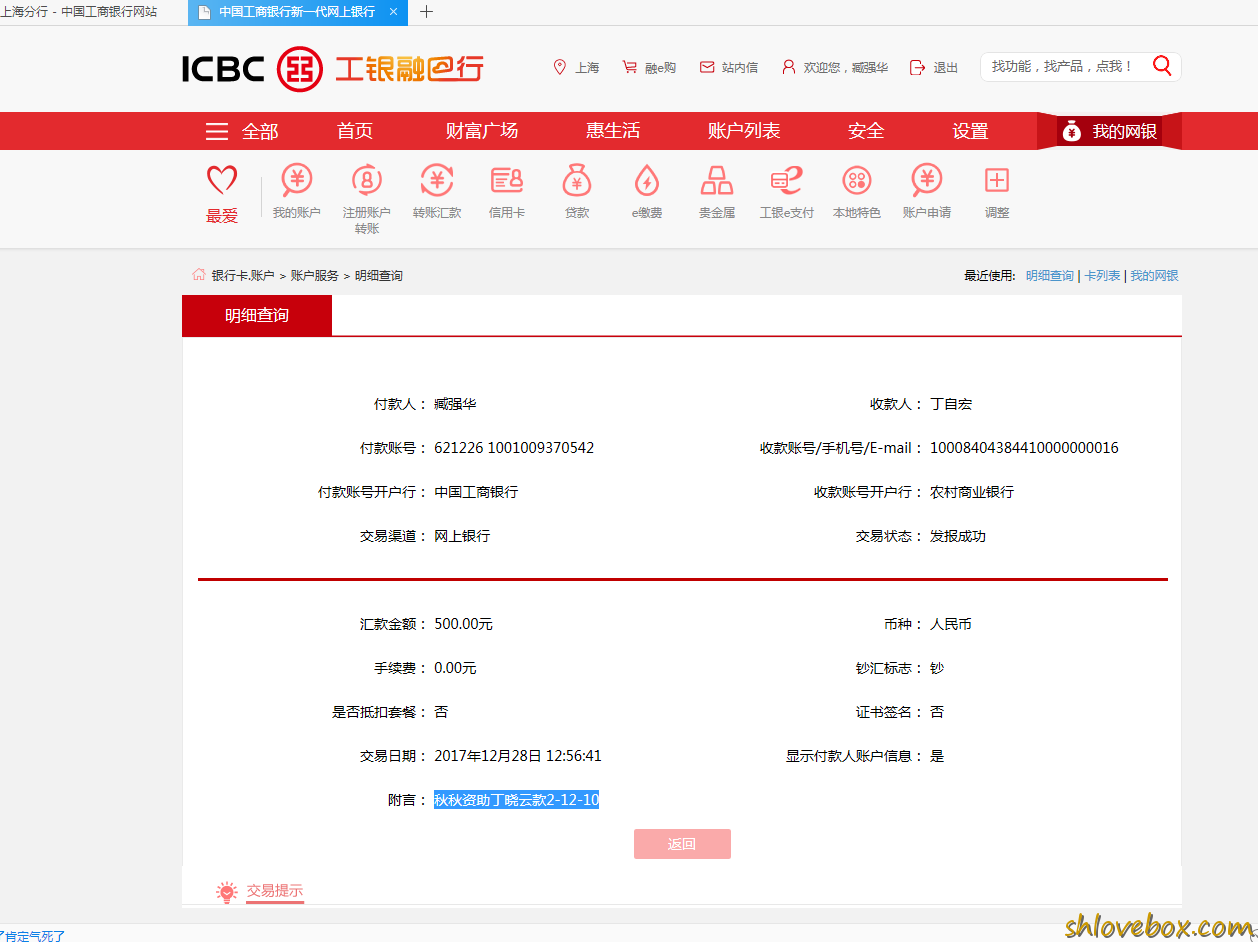Open 贷款 money bag icon
Viewport: 1258px width, 942px height.
pos(577,180)
